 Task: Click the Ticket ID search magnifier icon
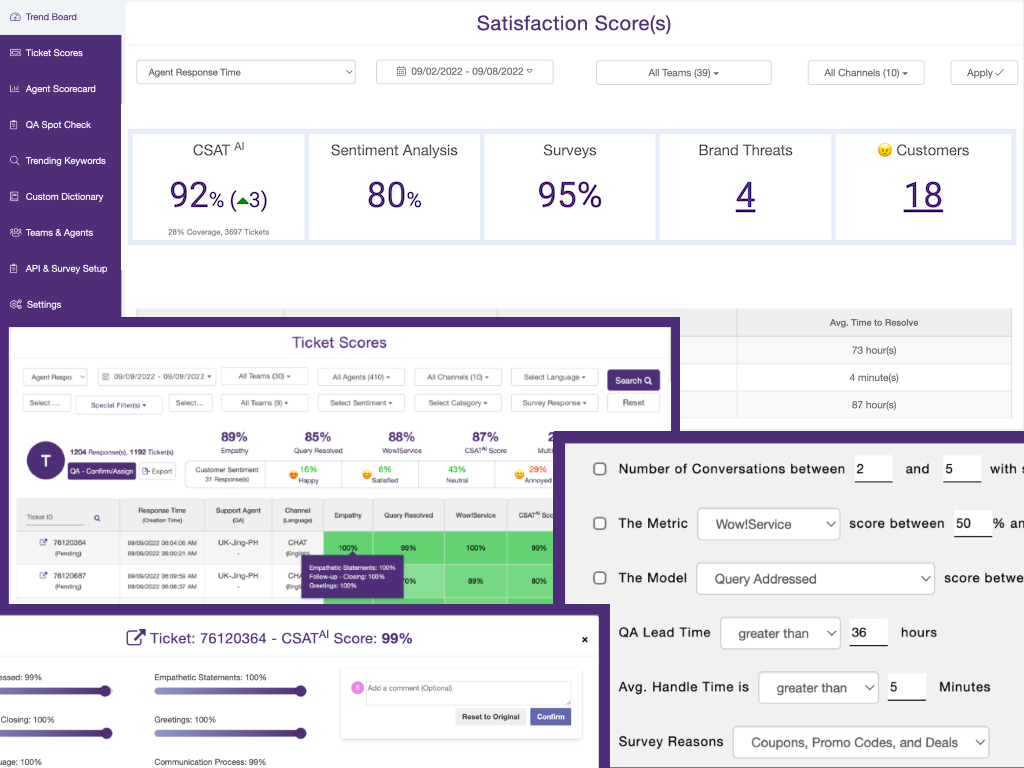coord(97,518)
